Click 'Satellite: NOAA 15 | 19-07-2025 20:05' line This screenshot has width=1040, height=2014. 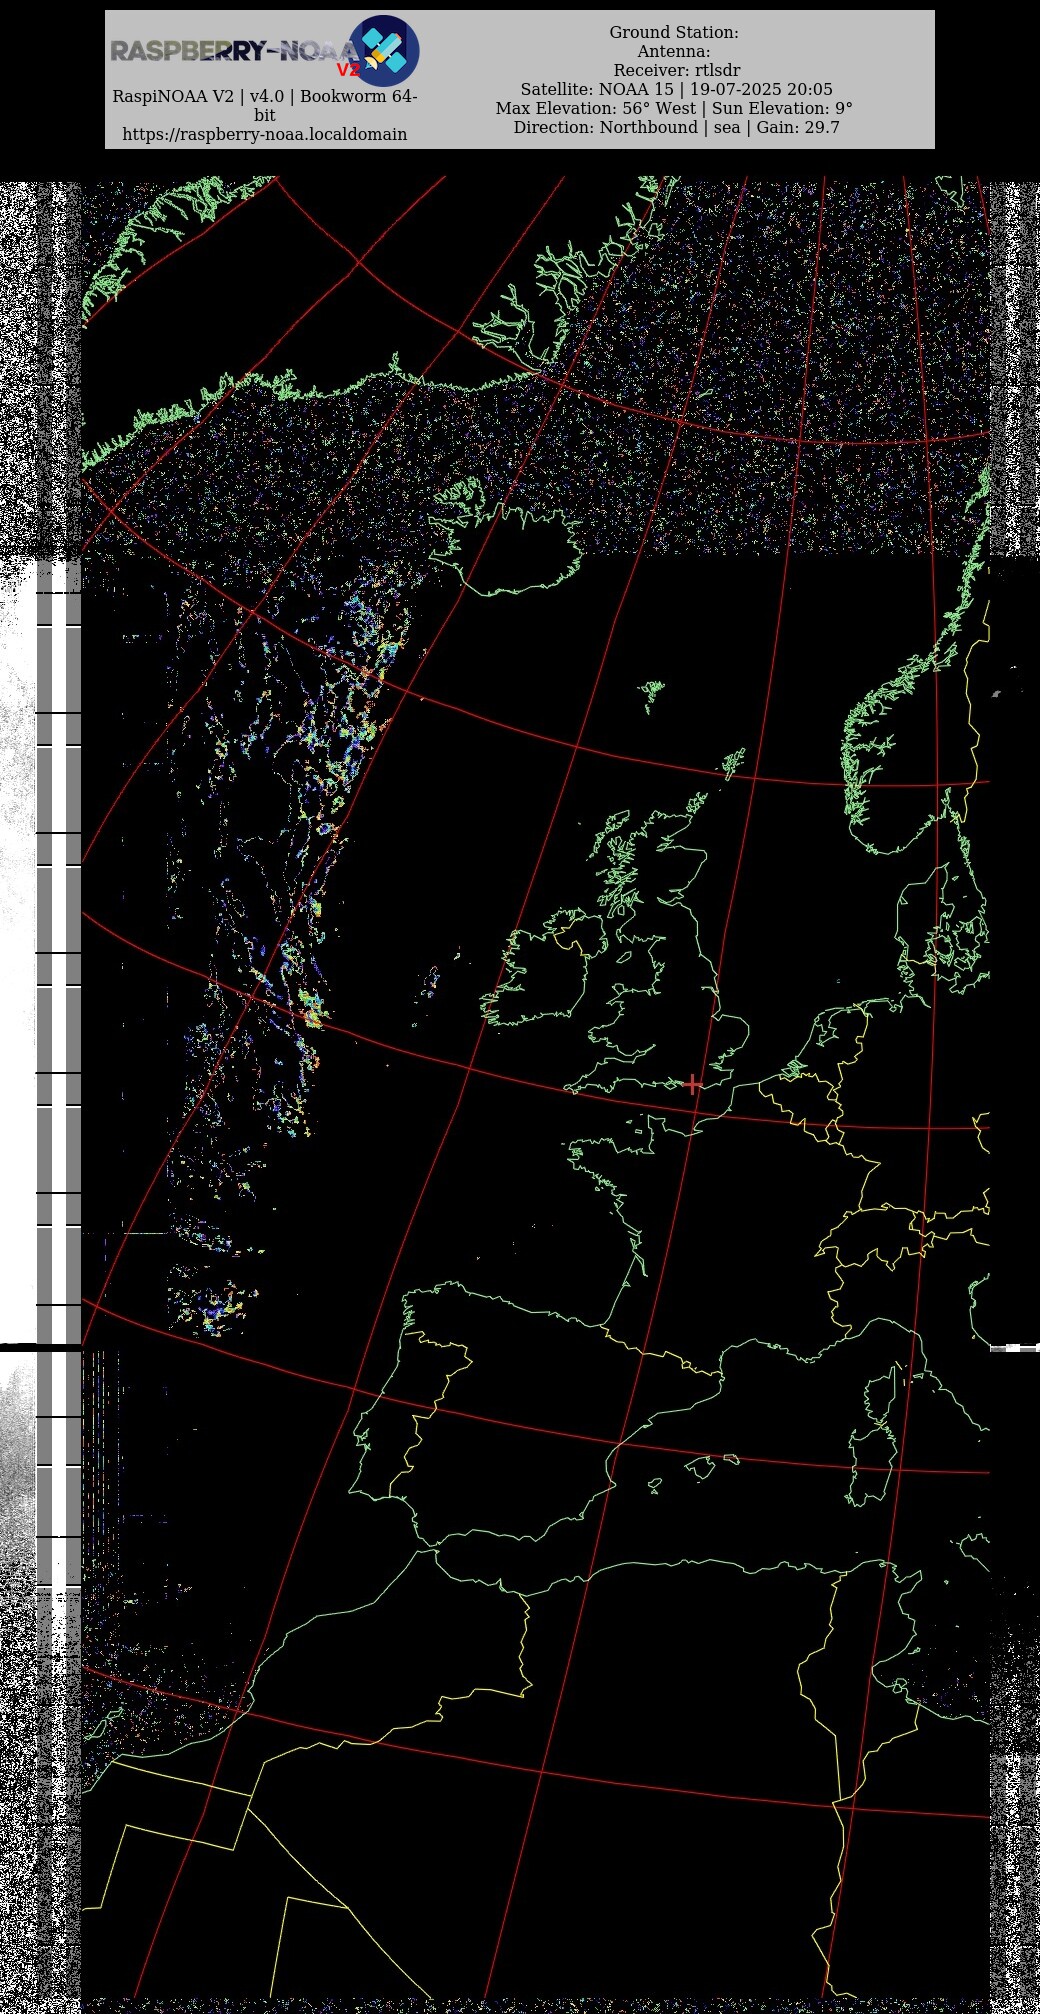[x=676, y=90]
